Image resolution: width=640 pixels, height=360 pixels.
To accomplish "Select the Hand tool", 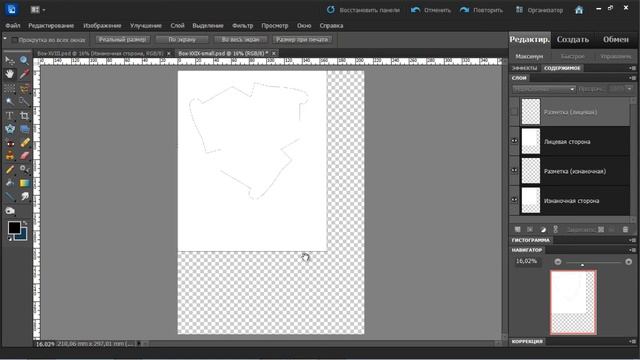I will tap(10, 74).
